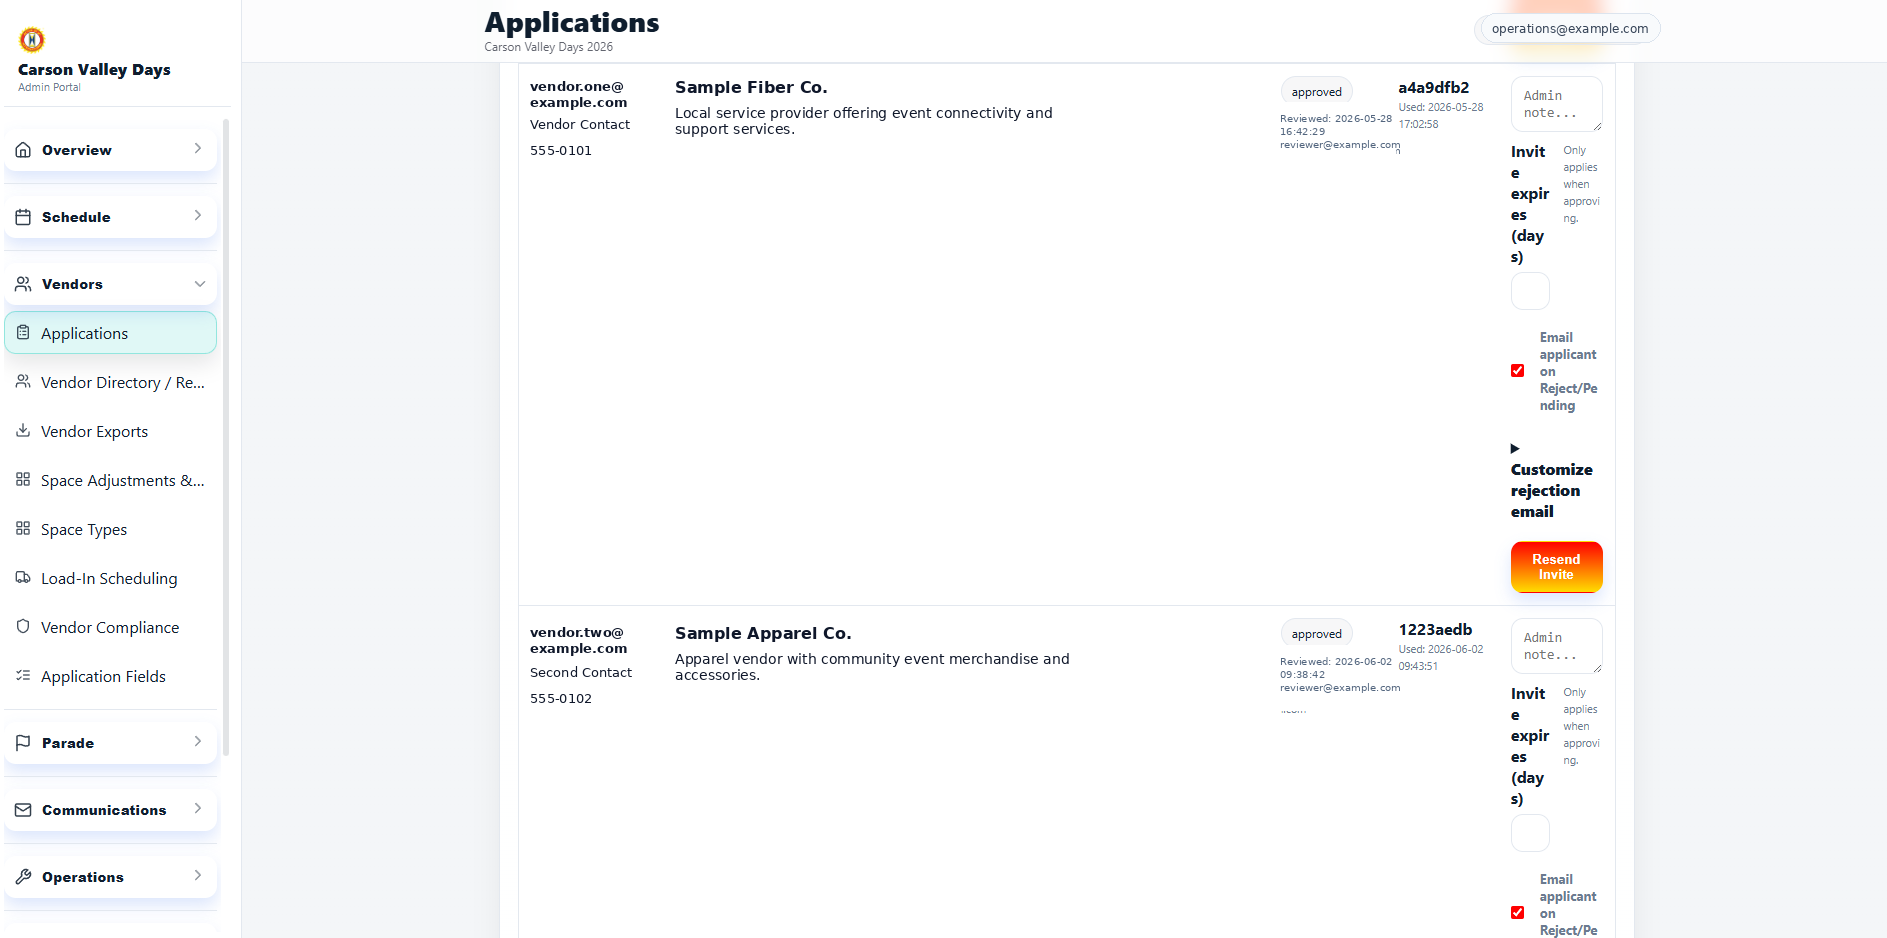Screen dimensions: 1887x938
Task: Expand the Parade section chevron
Action: (x=198, y=741)
